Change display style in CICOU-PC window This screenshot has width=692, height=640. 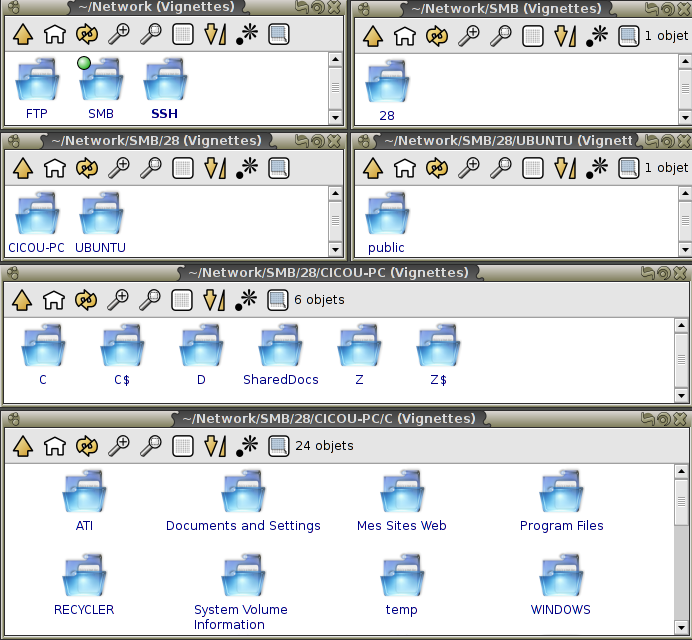pos(182,300)
